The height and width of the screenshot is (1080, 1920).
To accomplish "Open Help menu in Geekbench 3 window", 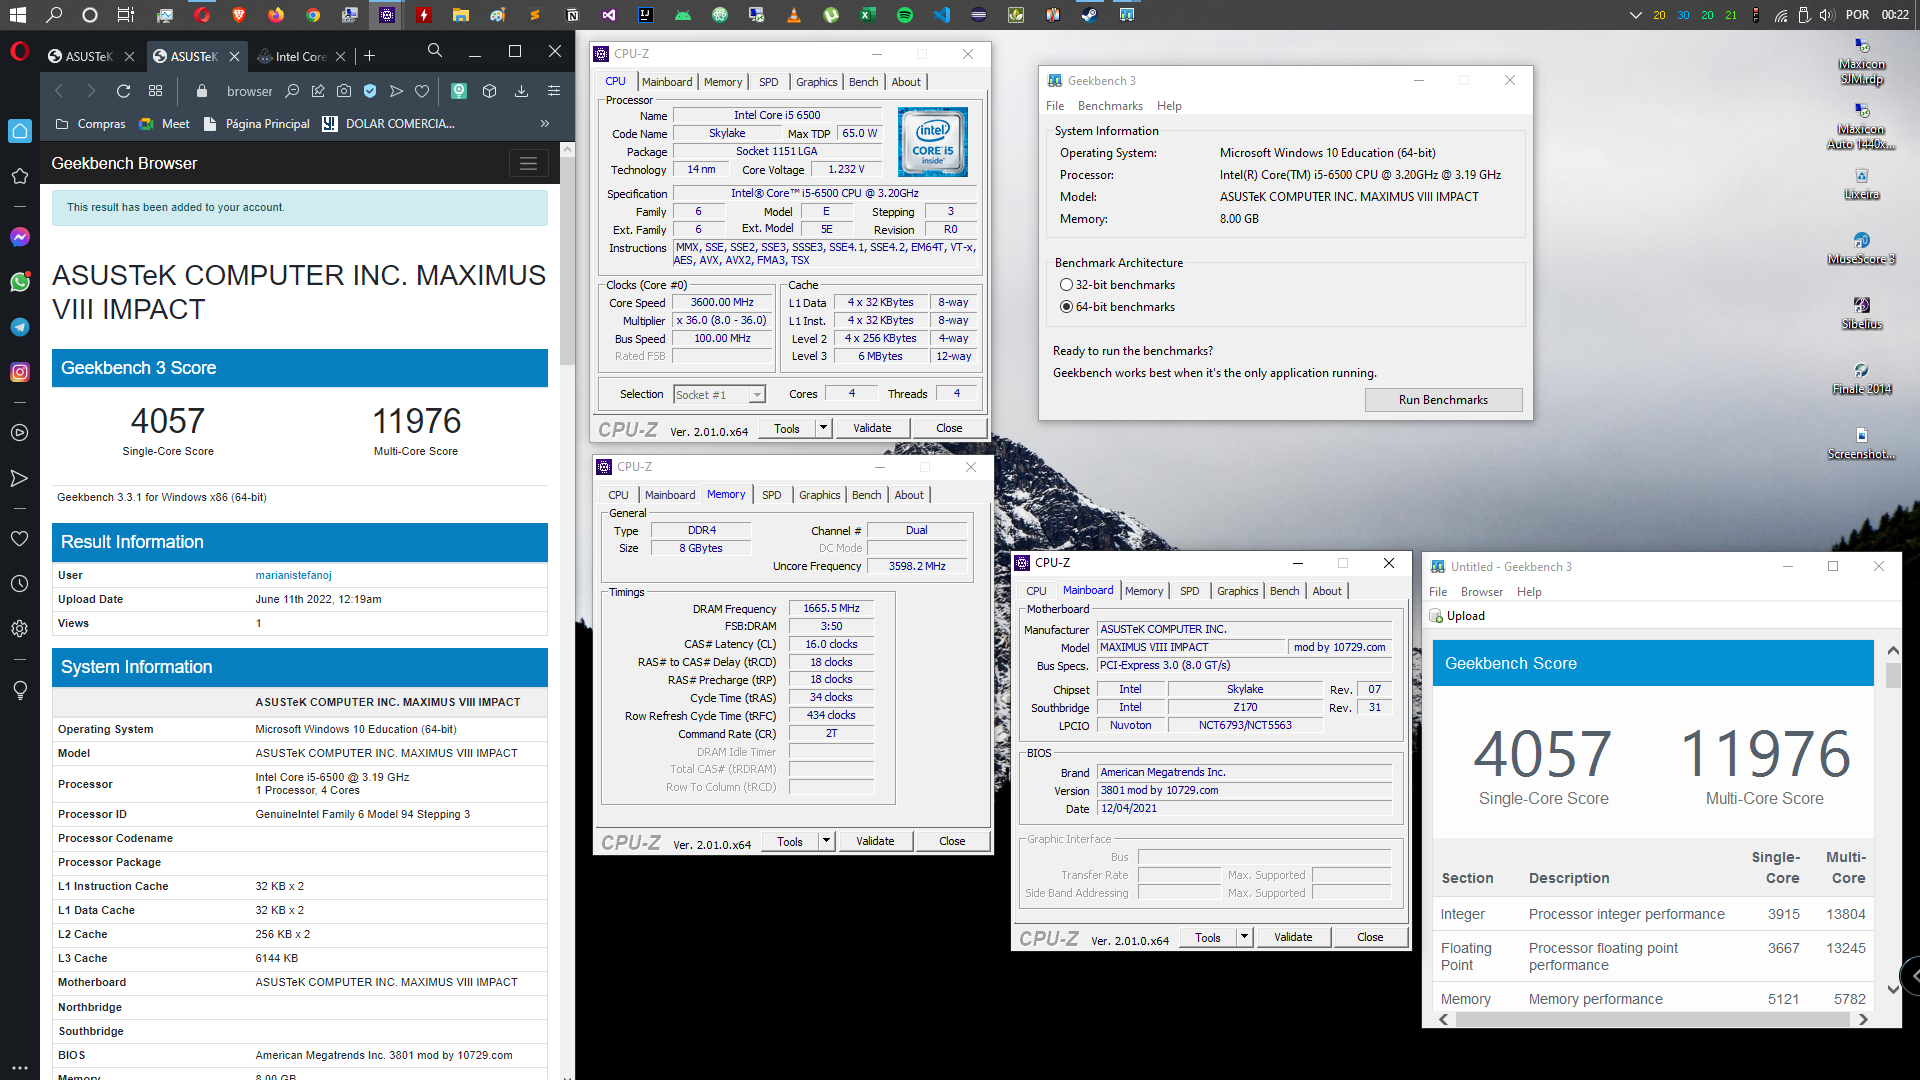I will click(x=1169, y=106).
